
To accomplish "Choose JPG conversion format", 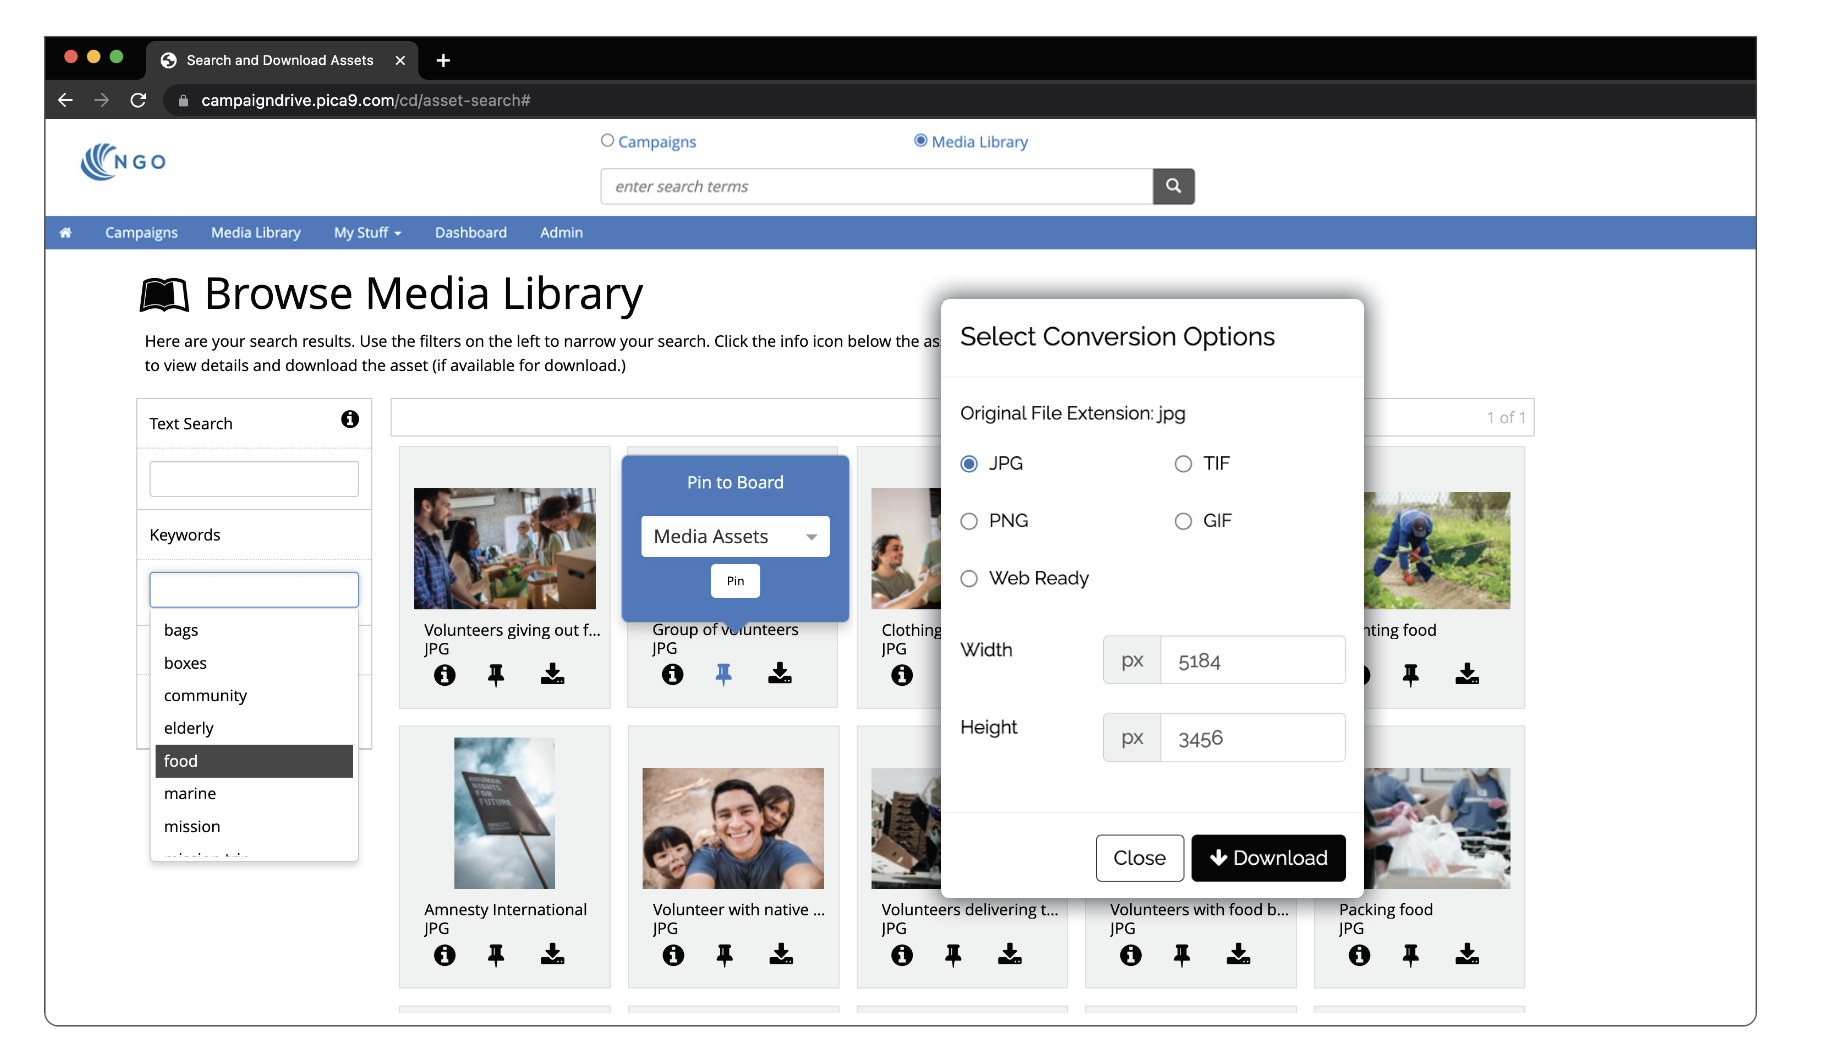I will click(968, 464).
